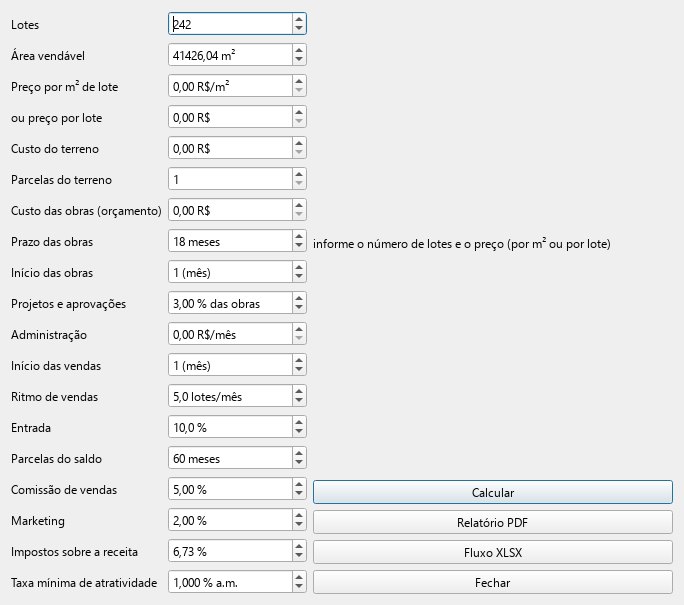
Task: Increase Projetos e aprovações percentage
Action: [x=299, y=298]
